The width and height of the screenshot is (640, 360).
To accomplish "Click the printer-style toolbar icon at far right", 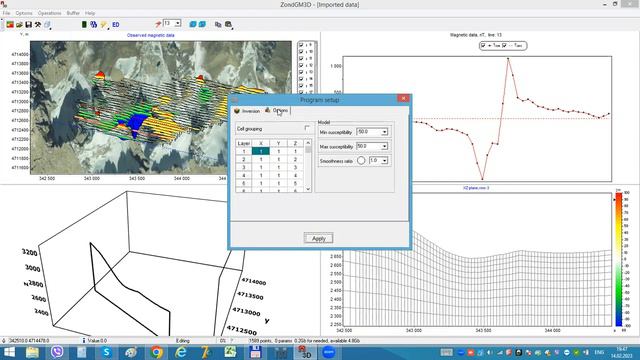I will 228,24.
